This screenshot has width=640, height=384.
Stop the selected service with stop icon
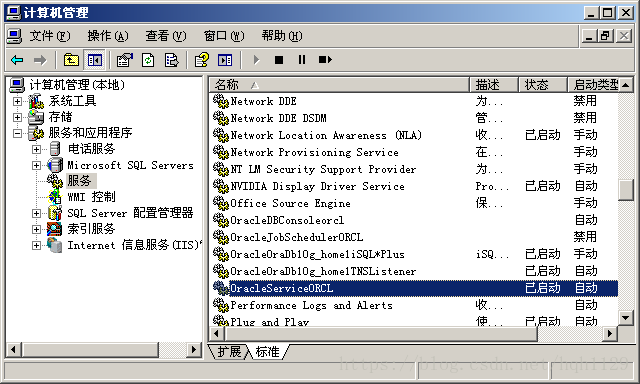[x=279, y=60]
